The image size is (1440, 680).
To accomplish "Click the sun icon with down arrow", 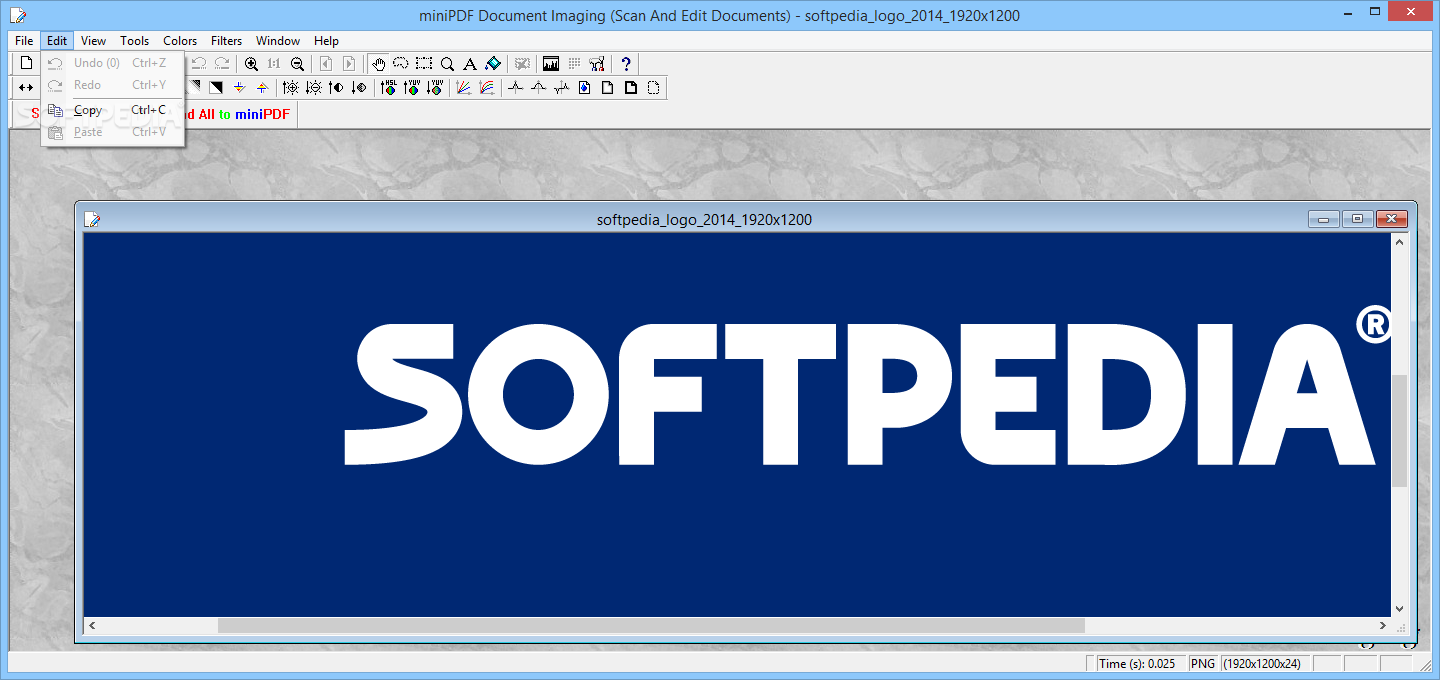I will click(314, 88).
